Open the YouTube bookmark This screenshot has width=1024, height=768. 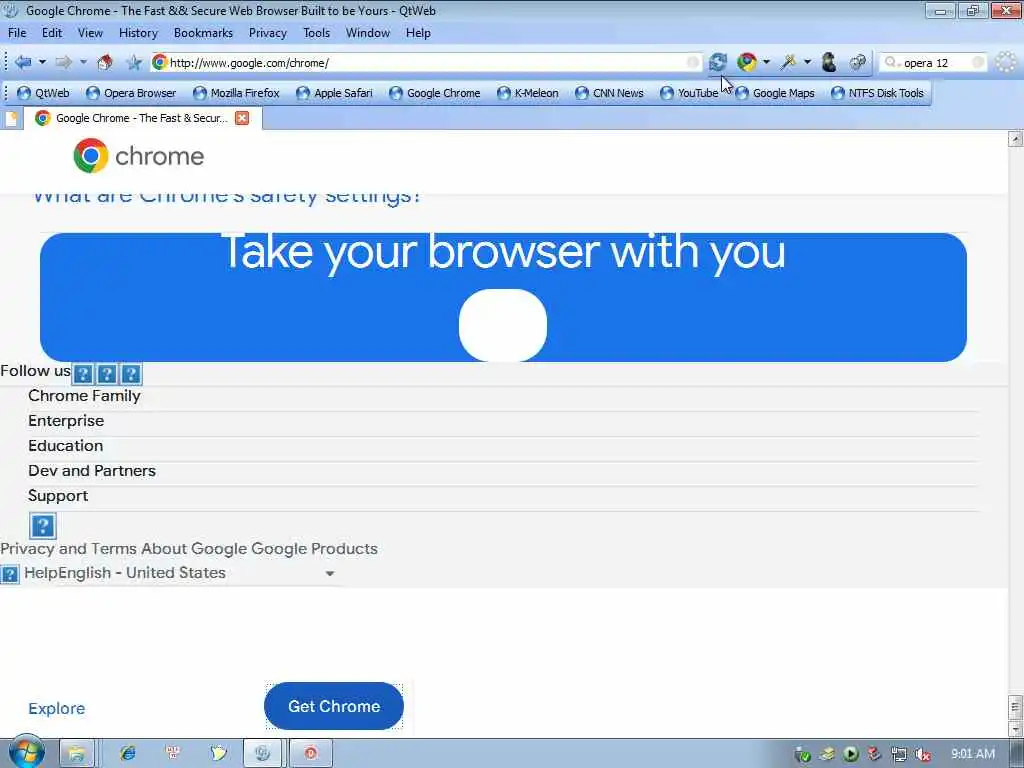pos(689,93)
